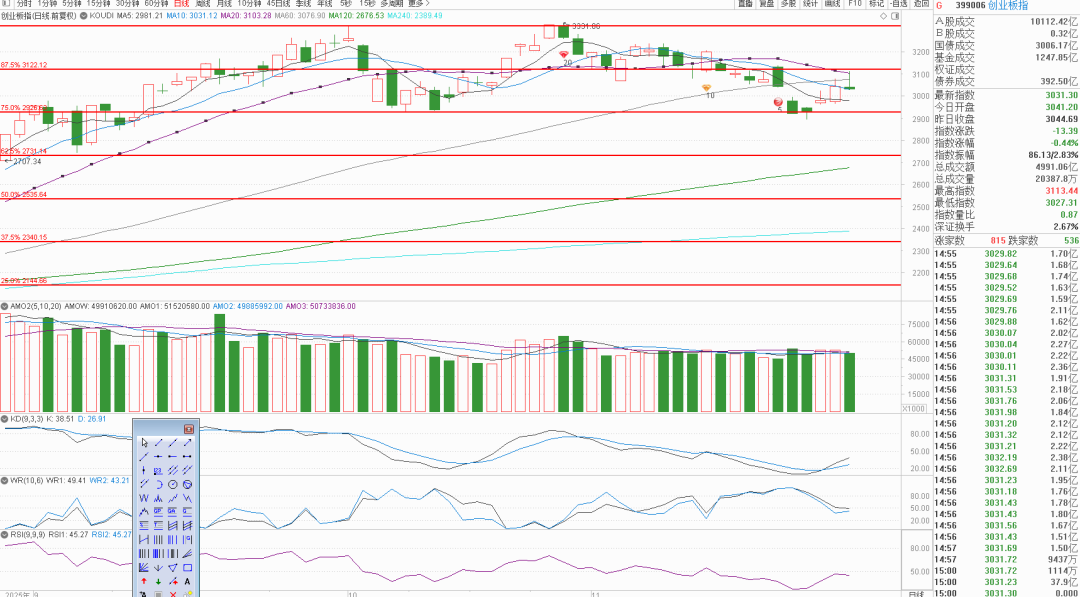Select the 年线 yearly period
Viewport: 1080px width, 597px height.
point(324,3)
